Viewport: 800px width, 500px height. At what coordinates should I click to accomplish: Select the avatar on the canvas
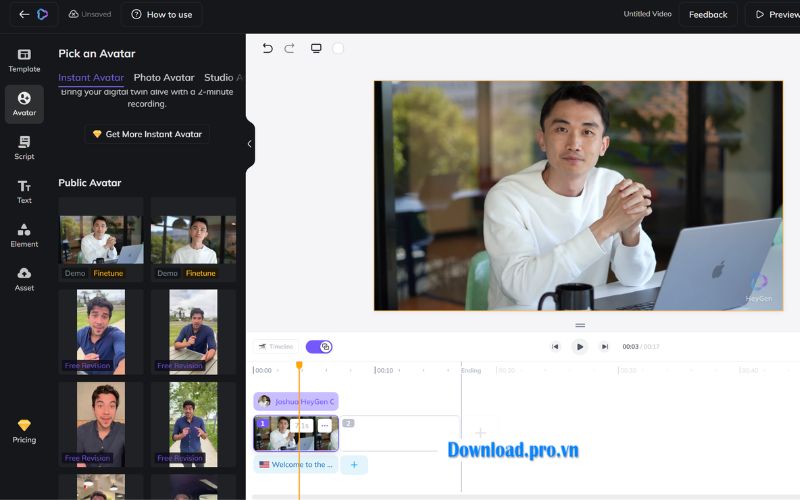[x=578, y=195]
